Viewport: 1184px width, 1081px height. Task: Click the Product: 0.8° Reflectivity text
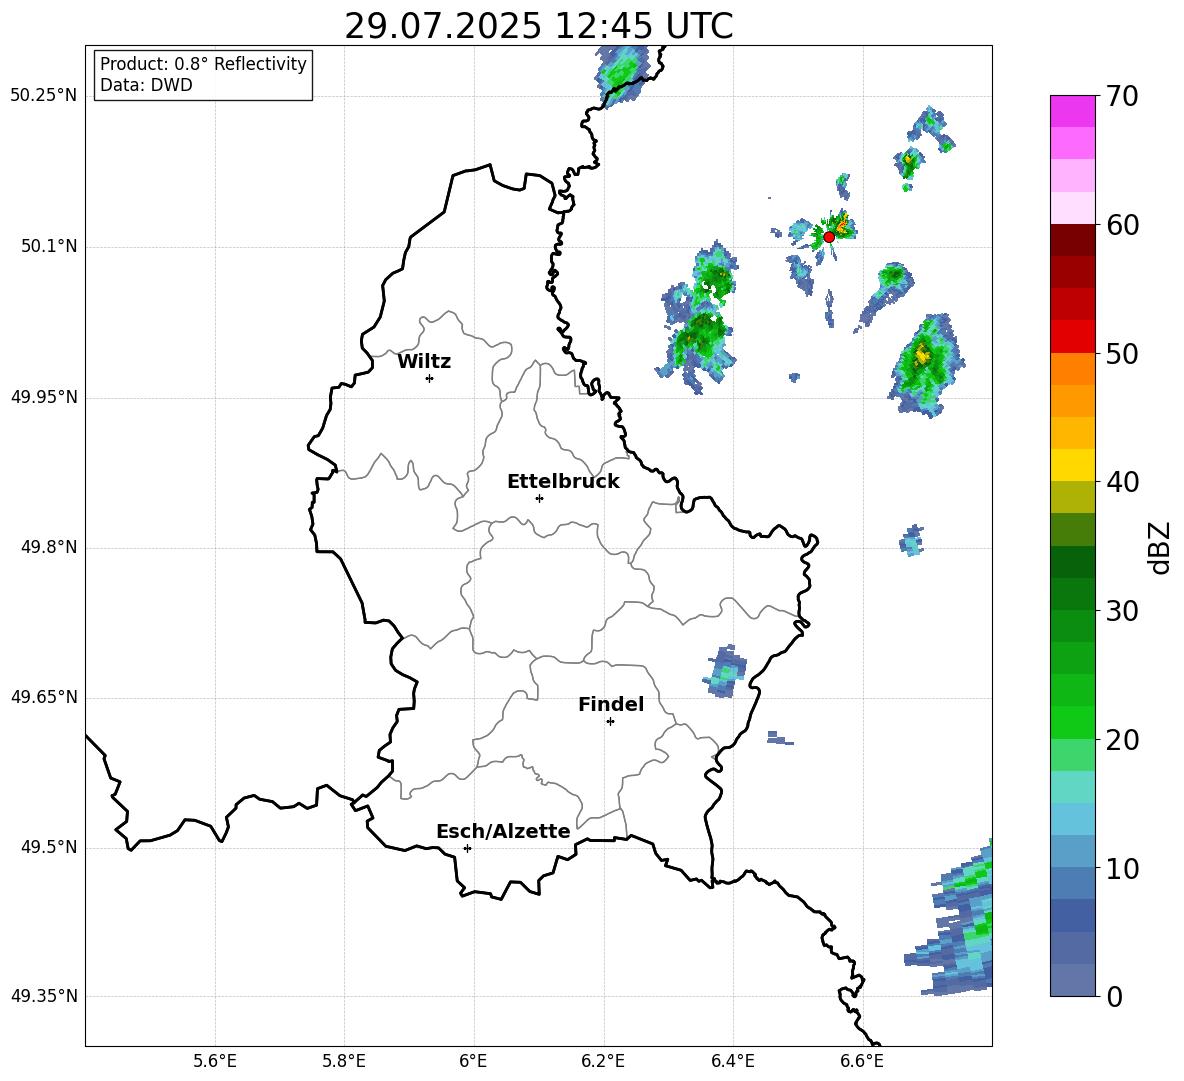click(x=203, y=64)
